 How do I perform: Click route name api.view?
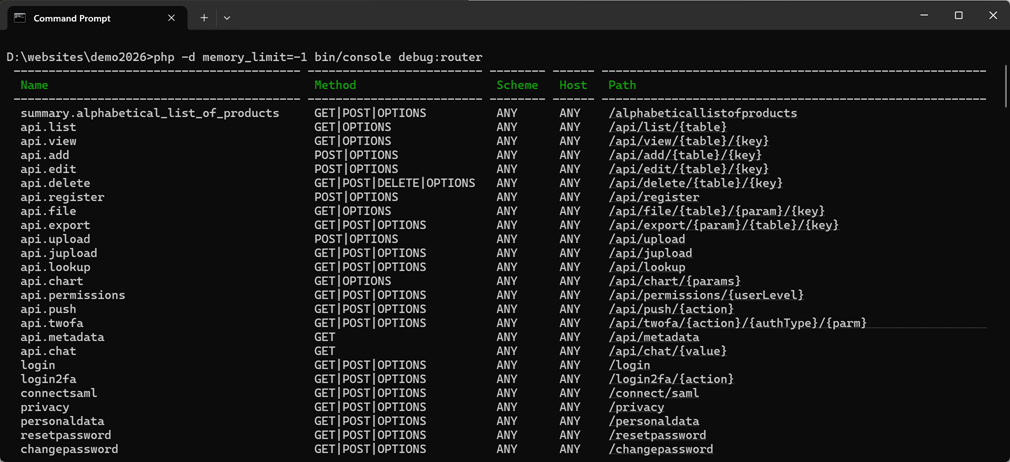click(48, 141)
